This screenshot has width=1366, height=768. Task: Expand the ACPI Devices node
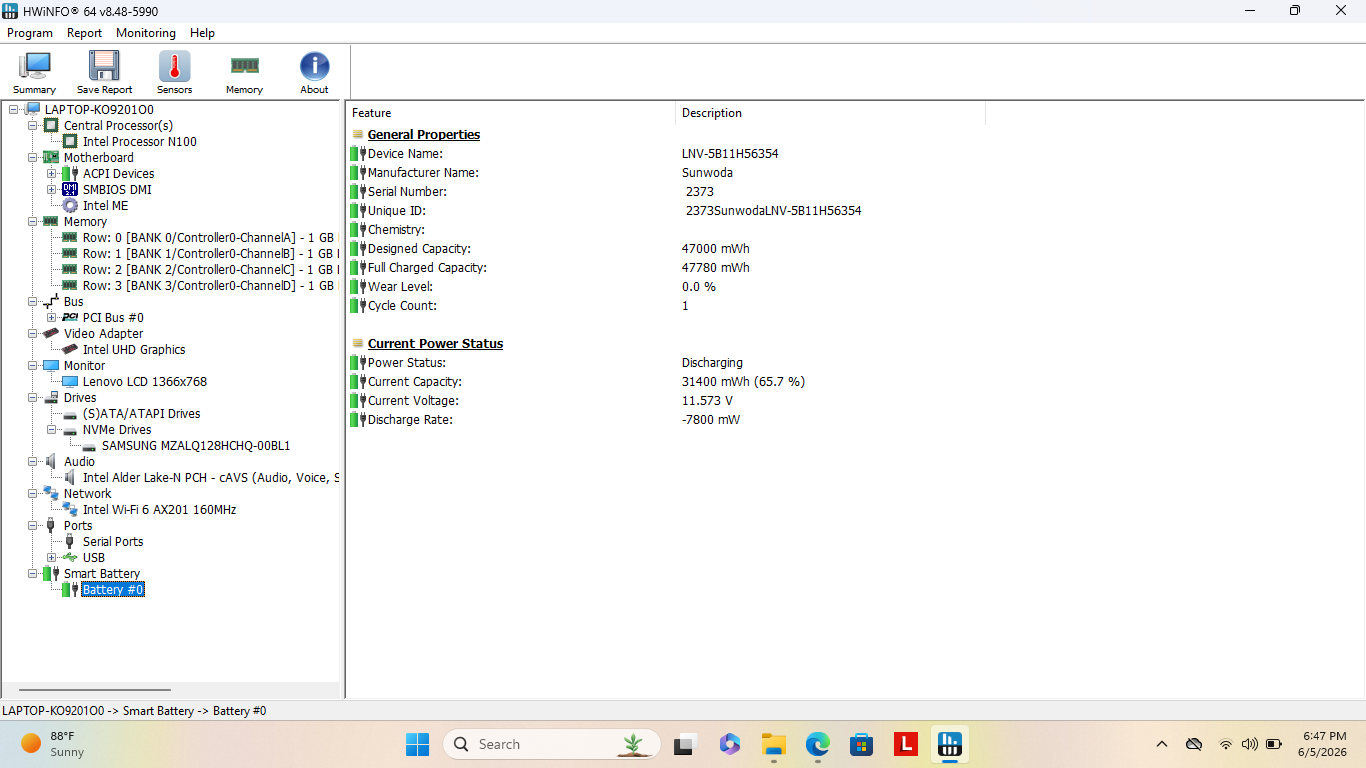tap(52, 174)
